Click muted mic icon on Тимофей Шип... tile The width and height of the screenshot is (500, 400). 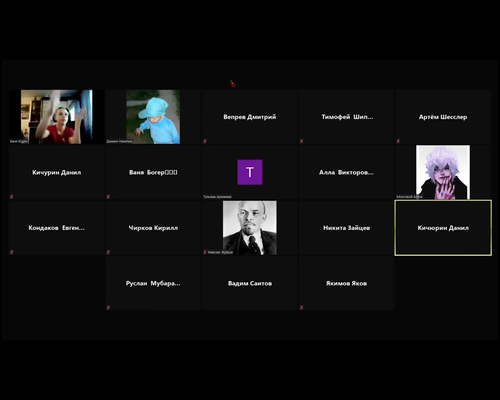point(301,141)
